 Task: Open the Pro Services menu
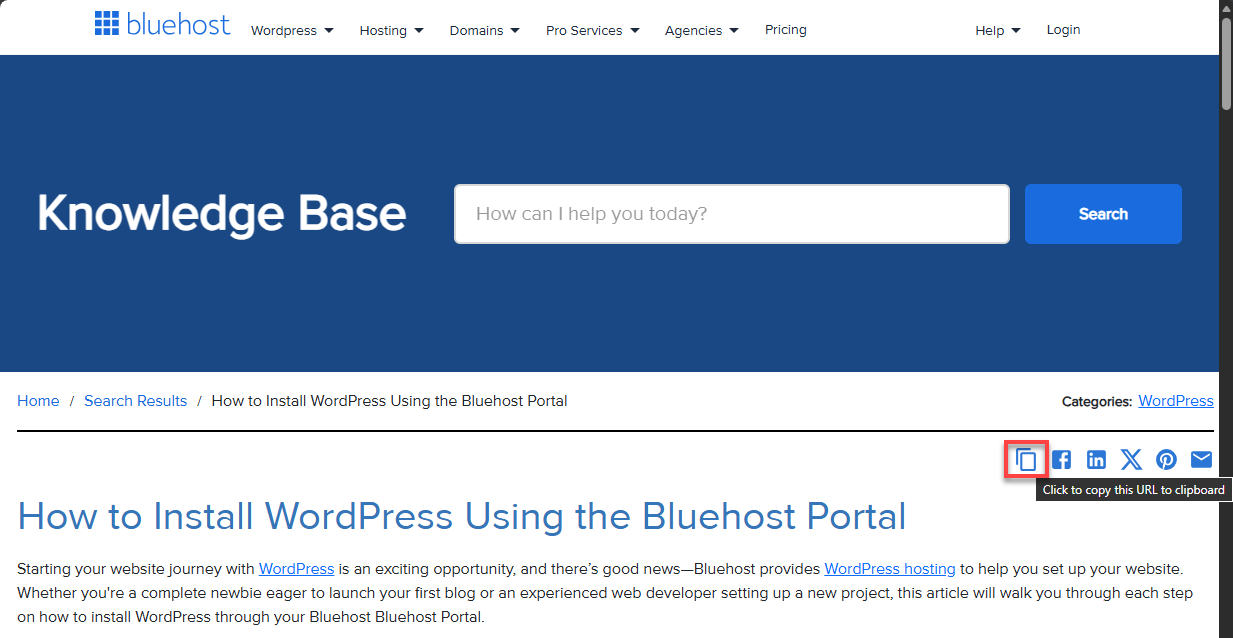[592, 30]
